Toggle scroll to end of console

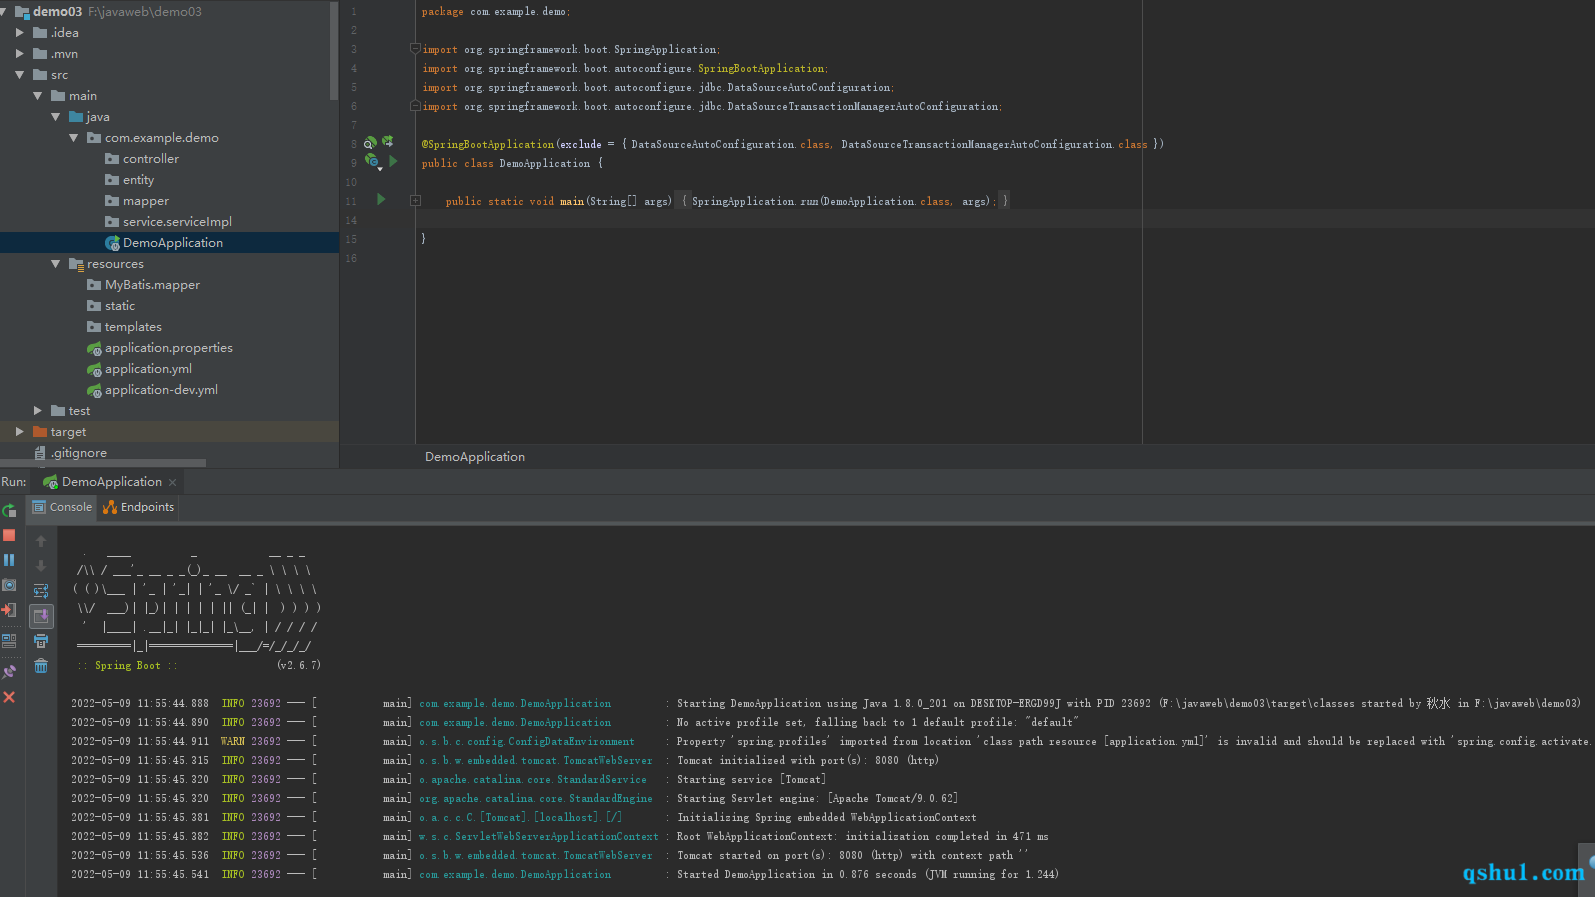point(41,616)
